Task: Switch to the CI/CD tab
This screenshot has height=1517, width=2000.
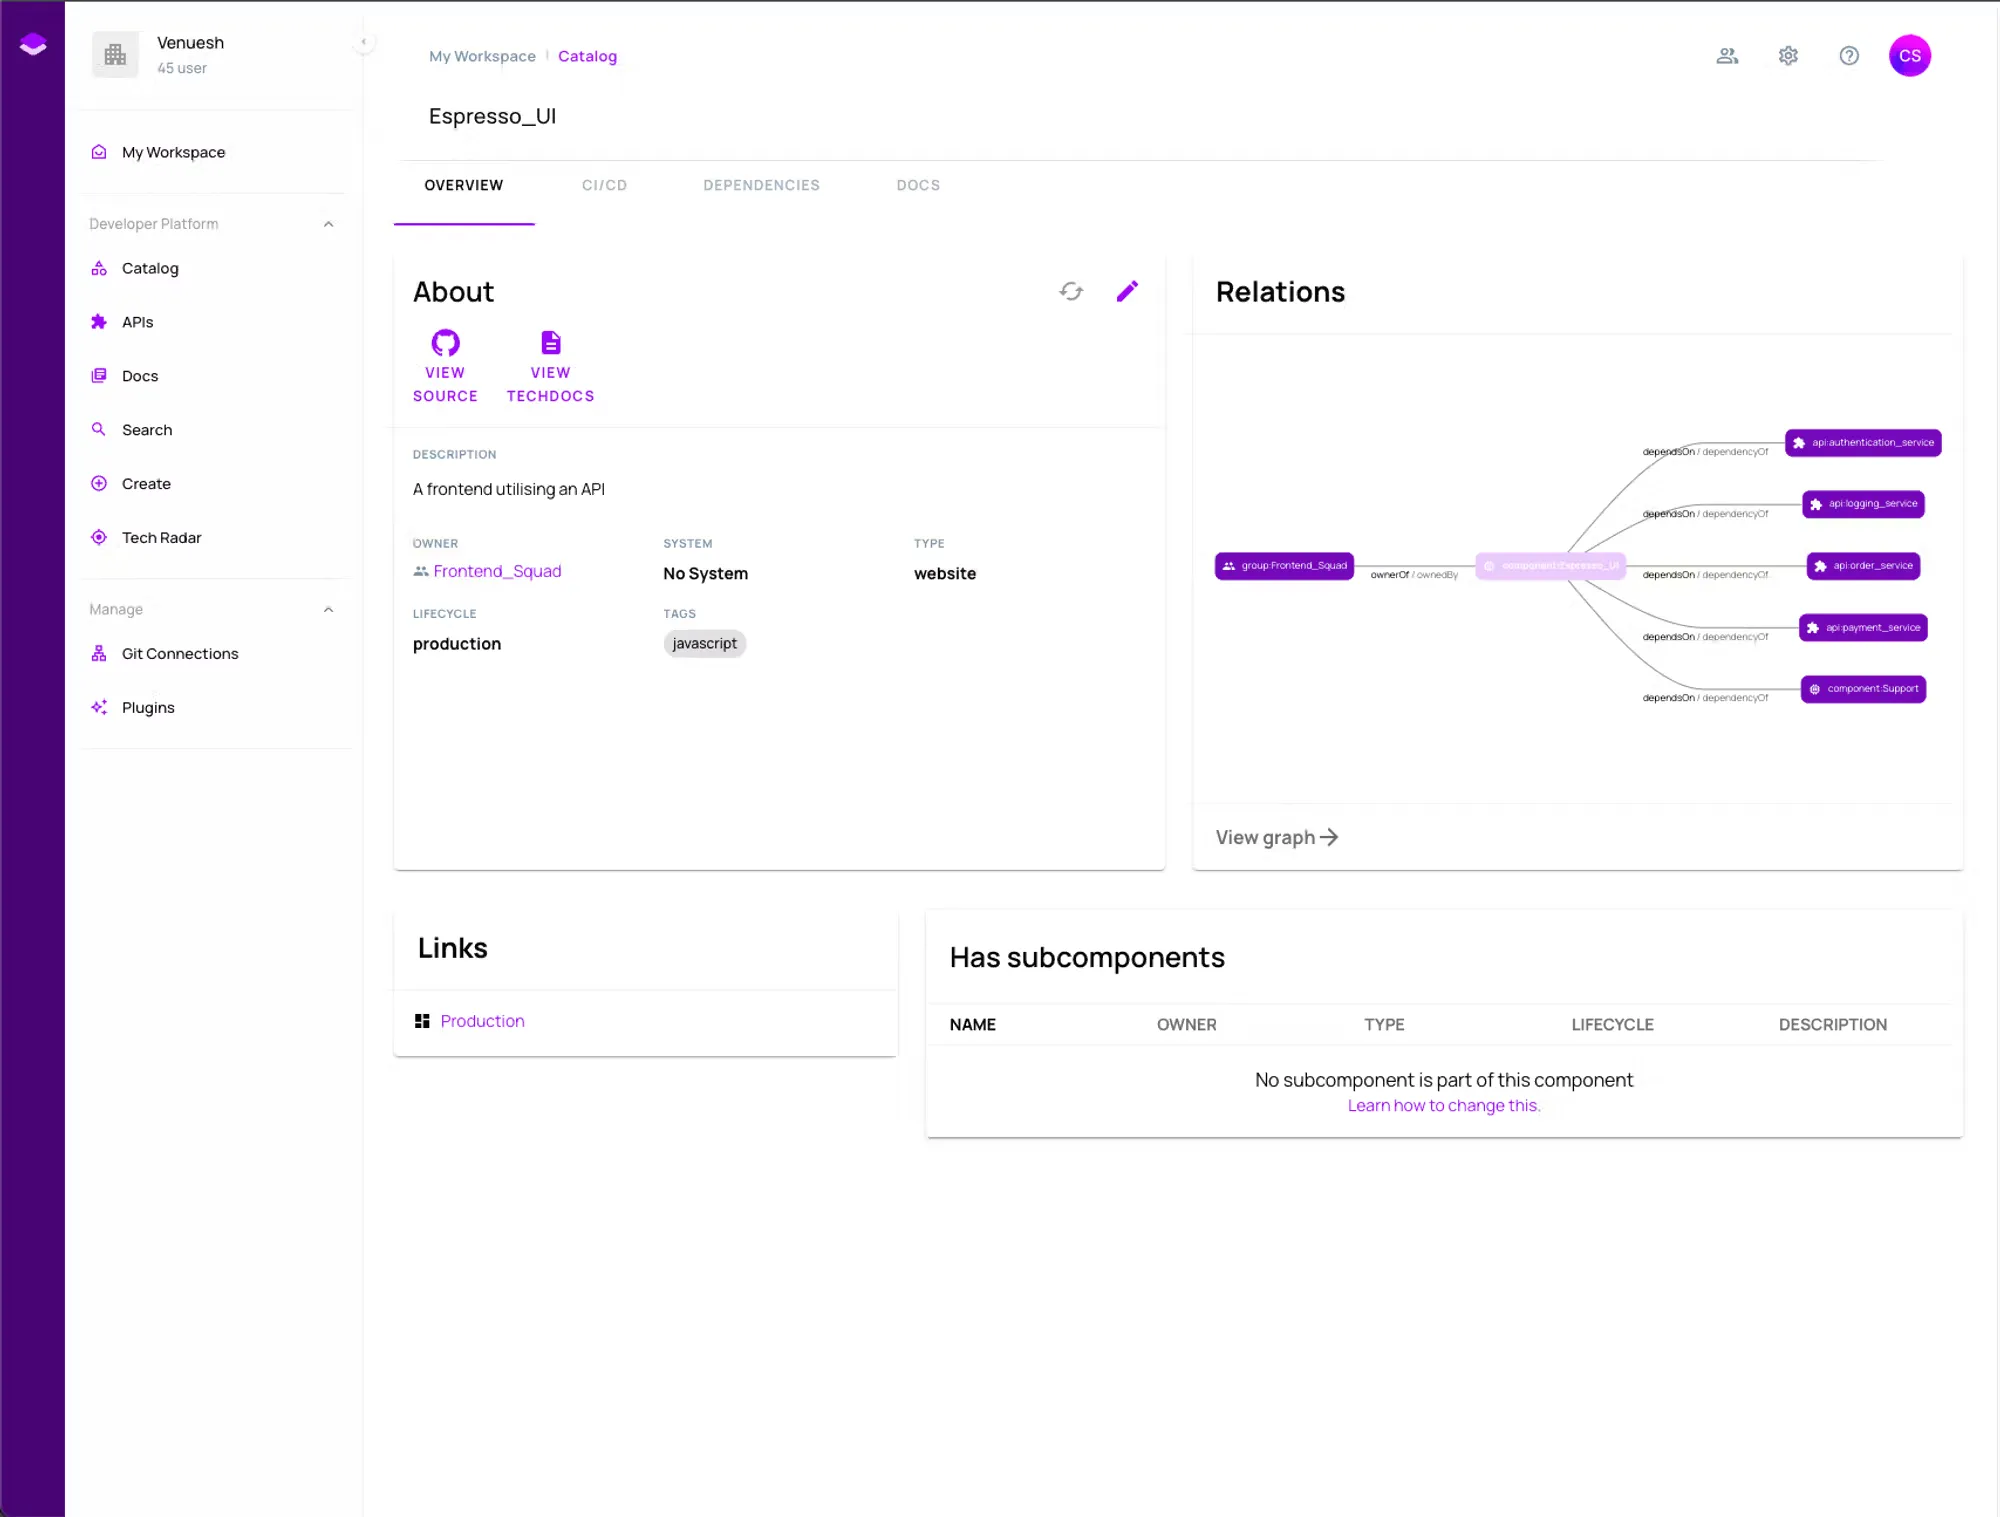Action: pyautogui.click(x=604, y=186)
